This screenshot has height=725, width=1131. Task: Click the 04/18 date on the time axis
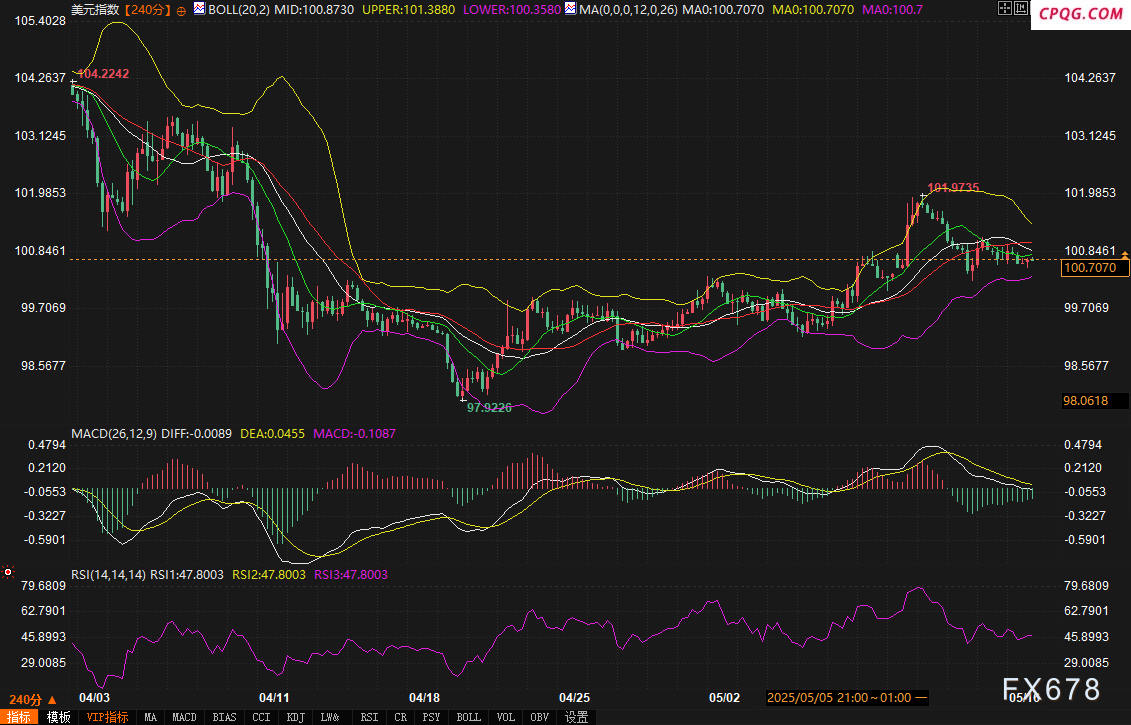[424, 698]
